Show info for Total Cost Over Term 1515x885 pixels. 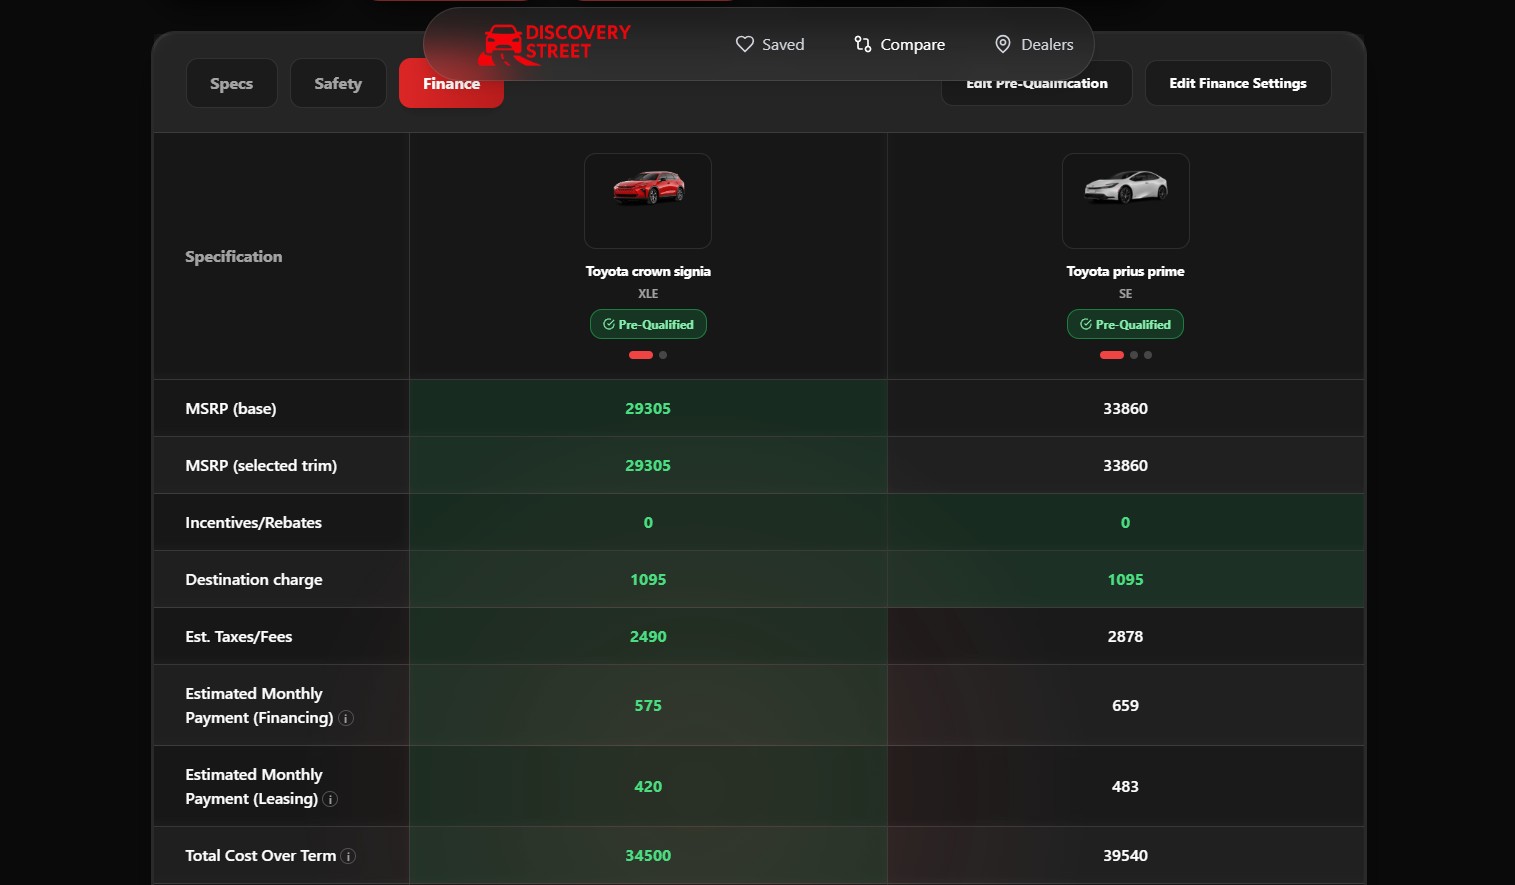click(x=348, y=856)
